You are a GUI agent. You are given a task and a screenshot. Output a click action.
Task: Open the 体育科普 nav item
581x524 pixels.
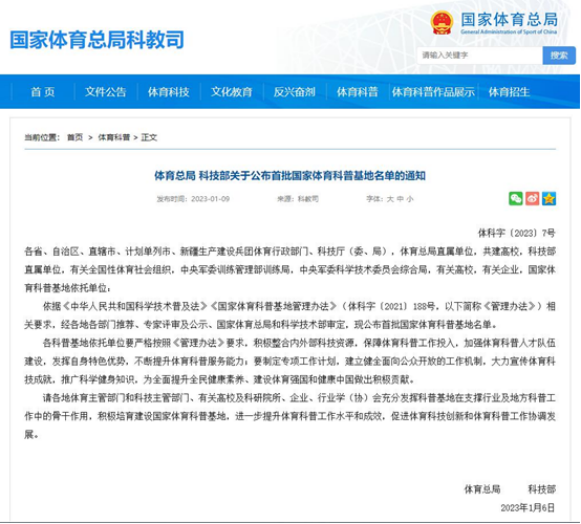pyautogui.click(x=358, y=92)
